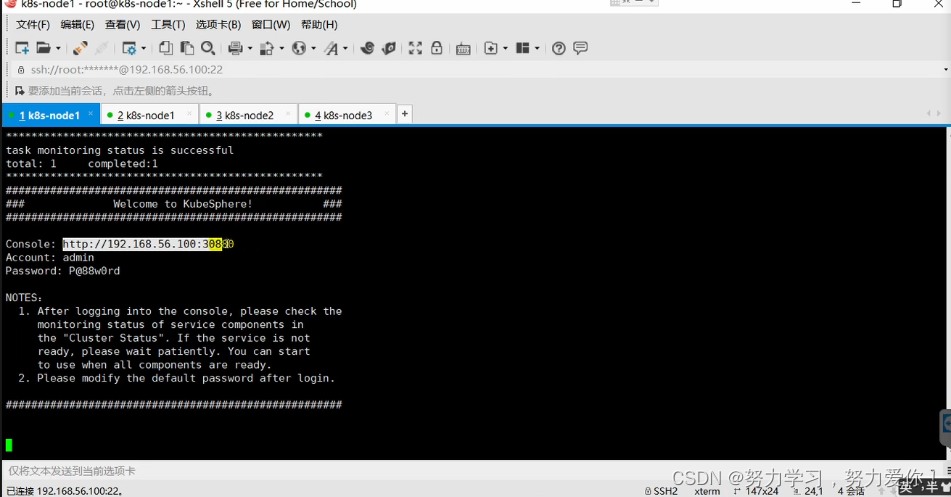Expand the Font dropdown arrow
The width and height of the screenshot is (951, 497).
pyautogui.click(x=346, y=49)
